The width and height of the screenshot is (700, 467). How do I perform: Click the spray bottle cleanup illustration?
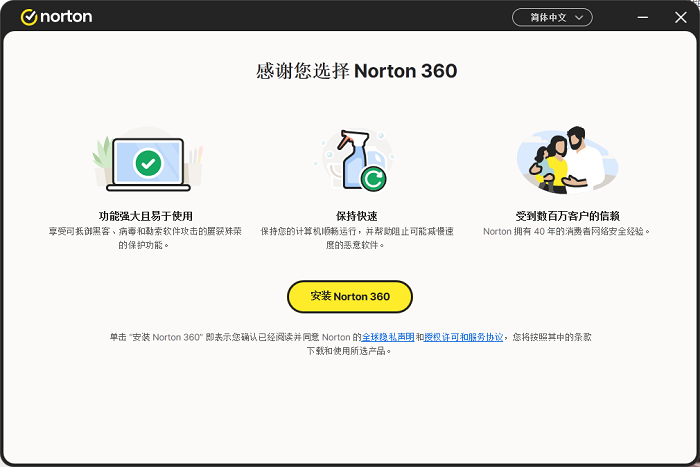pos(355,160)
